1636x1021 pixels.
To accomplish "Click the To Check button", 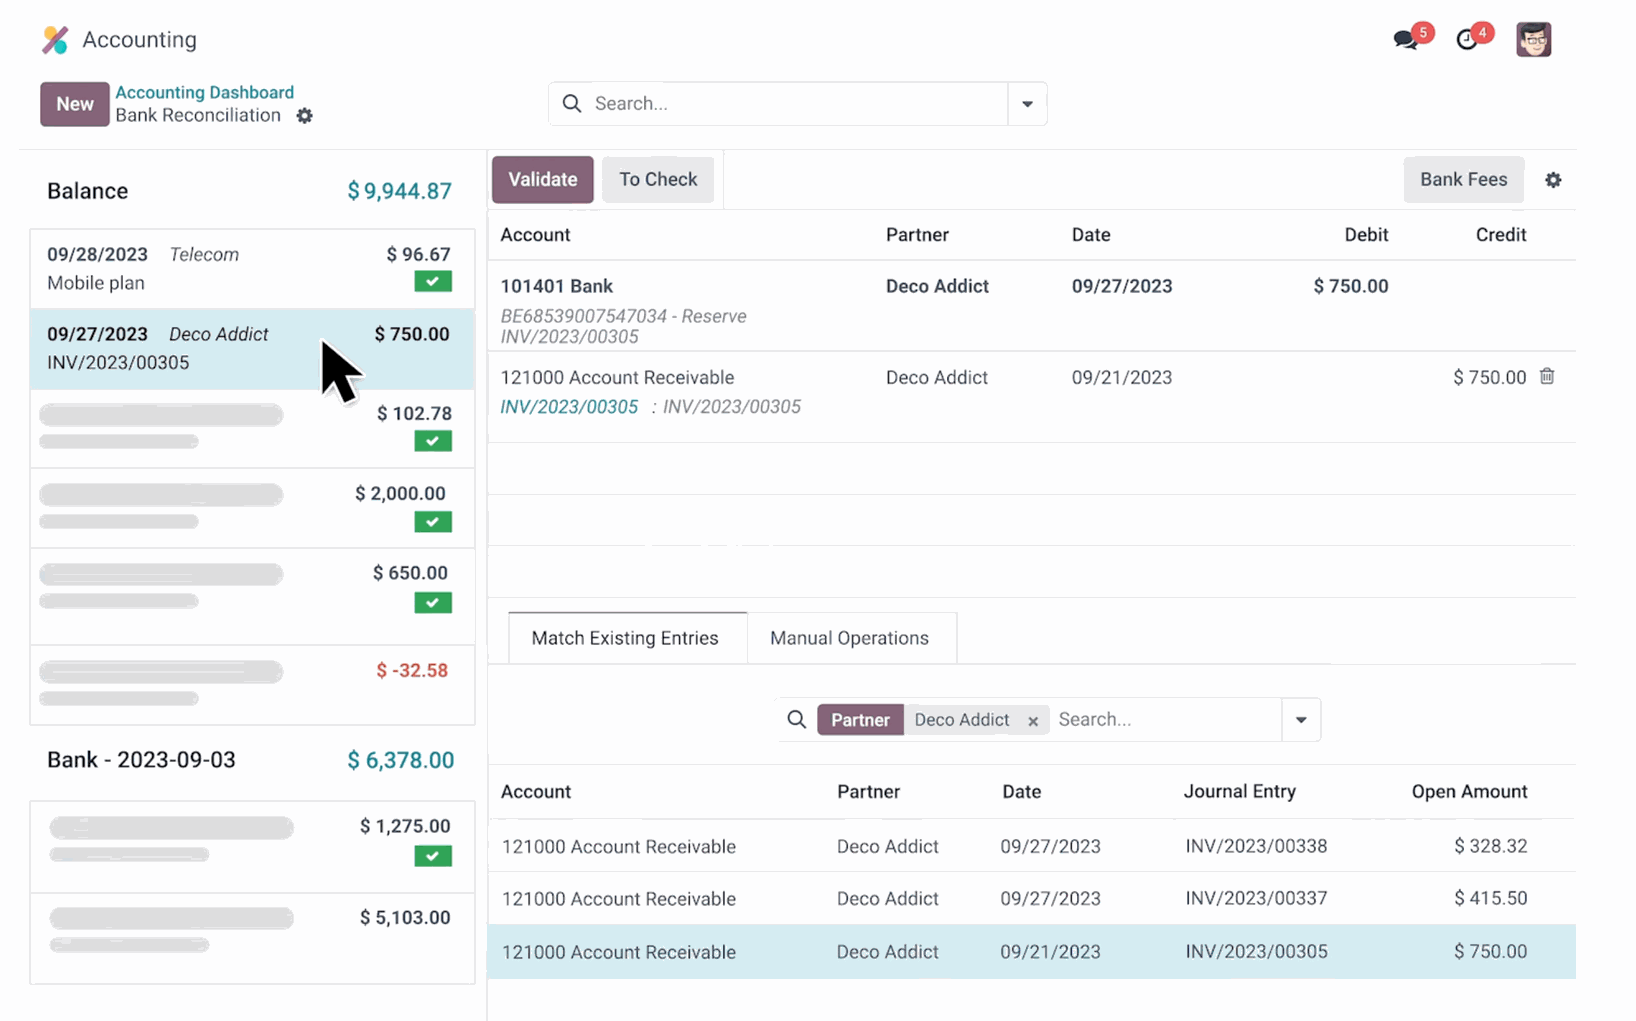I will [x=657, y=180].
